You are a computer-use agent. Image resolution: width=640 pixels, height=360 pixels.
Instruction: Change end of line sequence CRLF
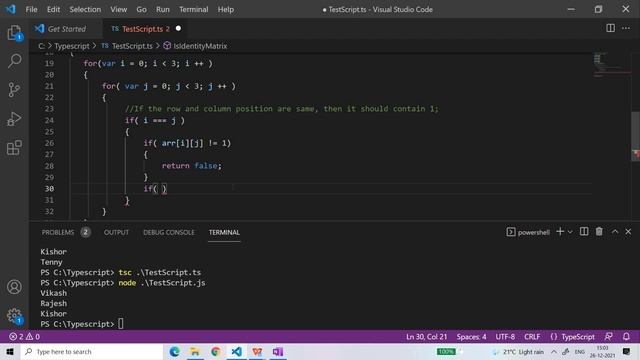pyautogui.click(x=532, y=337)
